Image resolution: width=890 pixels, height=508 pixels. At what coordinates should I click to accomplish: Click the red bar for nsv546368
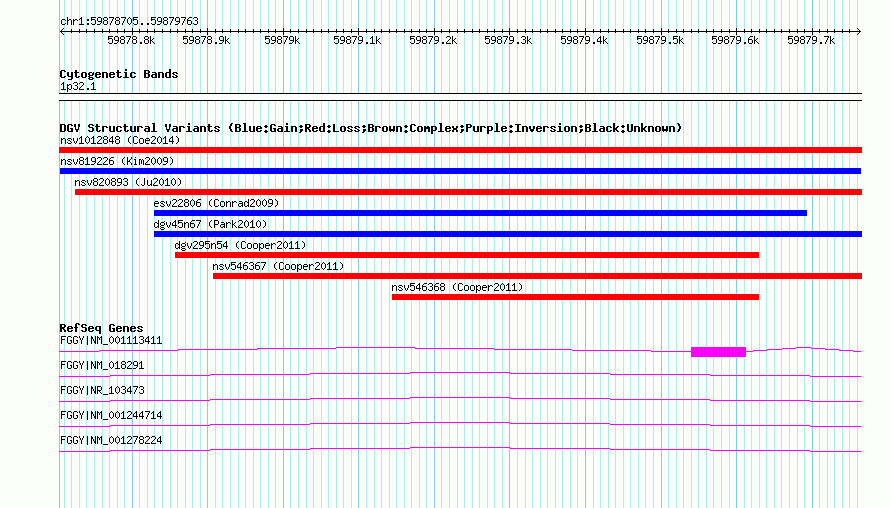point(575,297)
